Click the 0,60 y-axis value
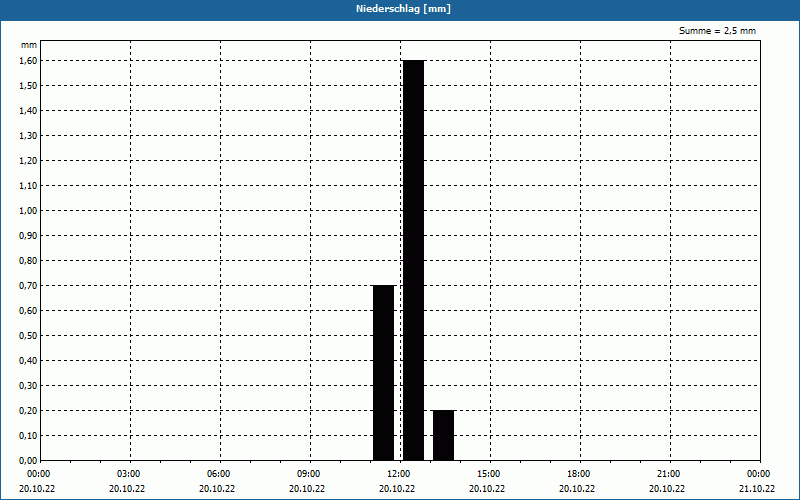 click(x=28, y=310)
